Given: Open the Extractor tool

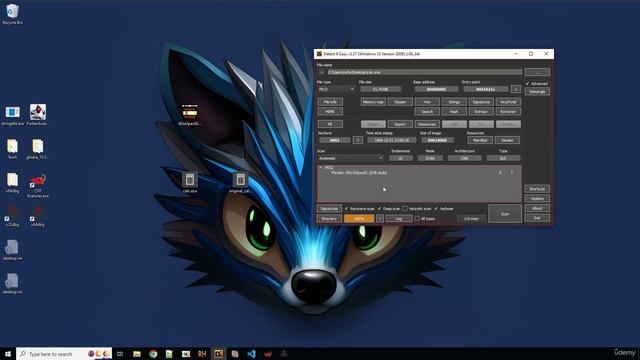Looking at the screenshot, I should point(508,111).
